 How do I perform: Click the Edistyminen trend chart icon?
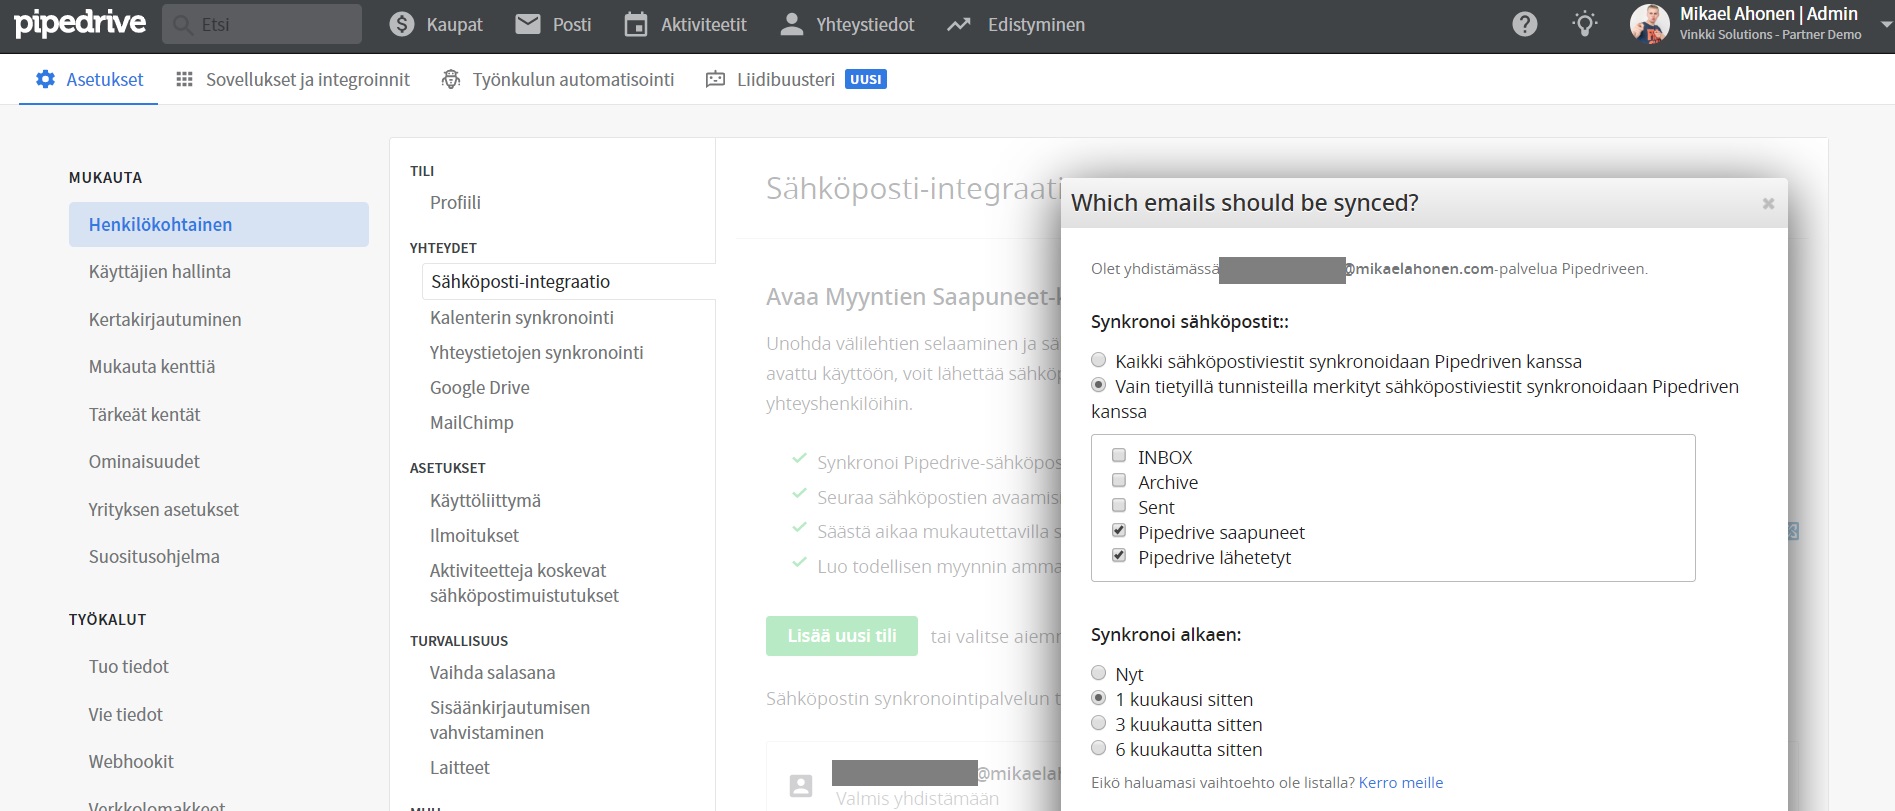click(959, 24)
